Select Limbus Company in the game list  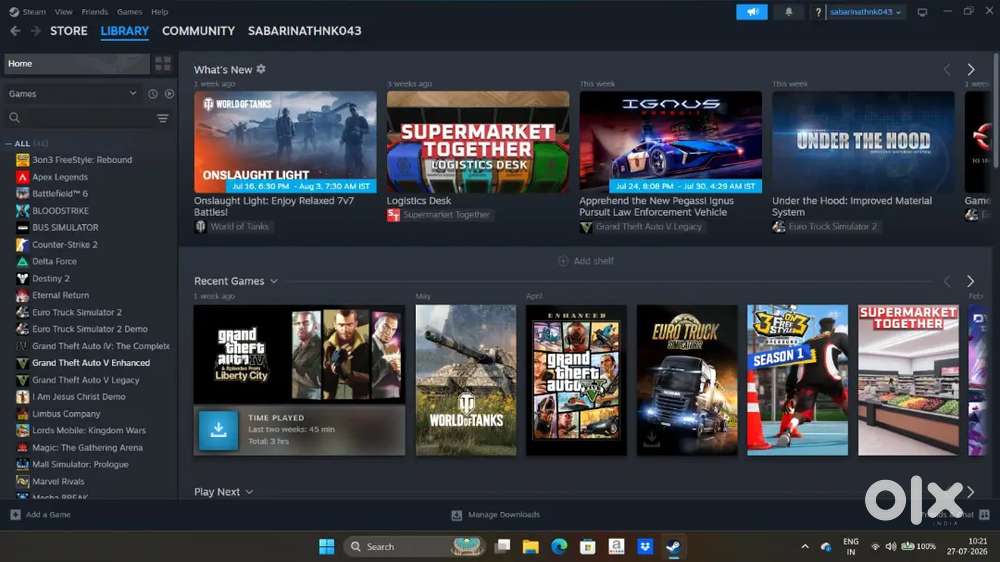point(66,414)
